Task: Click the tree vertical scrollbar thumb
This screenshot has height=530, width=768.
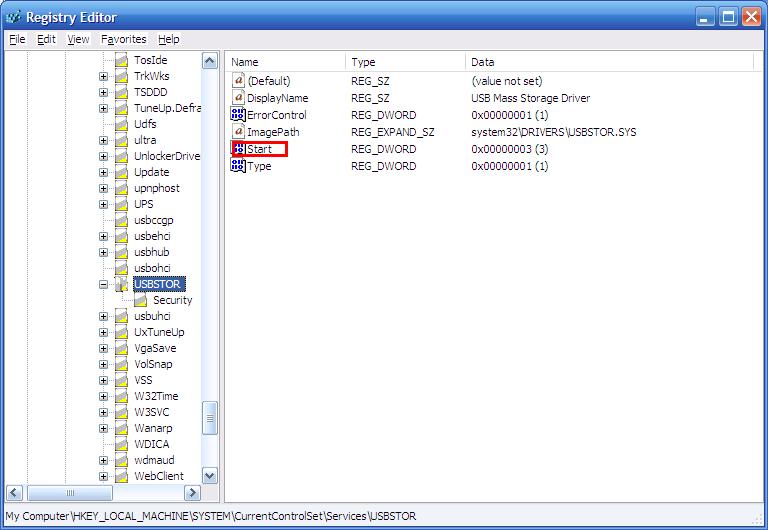Action: coord(210,418)
